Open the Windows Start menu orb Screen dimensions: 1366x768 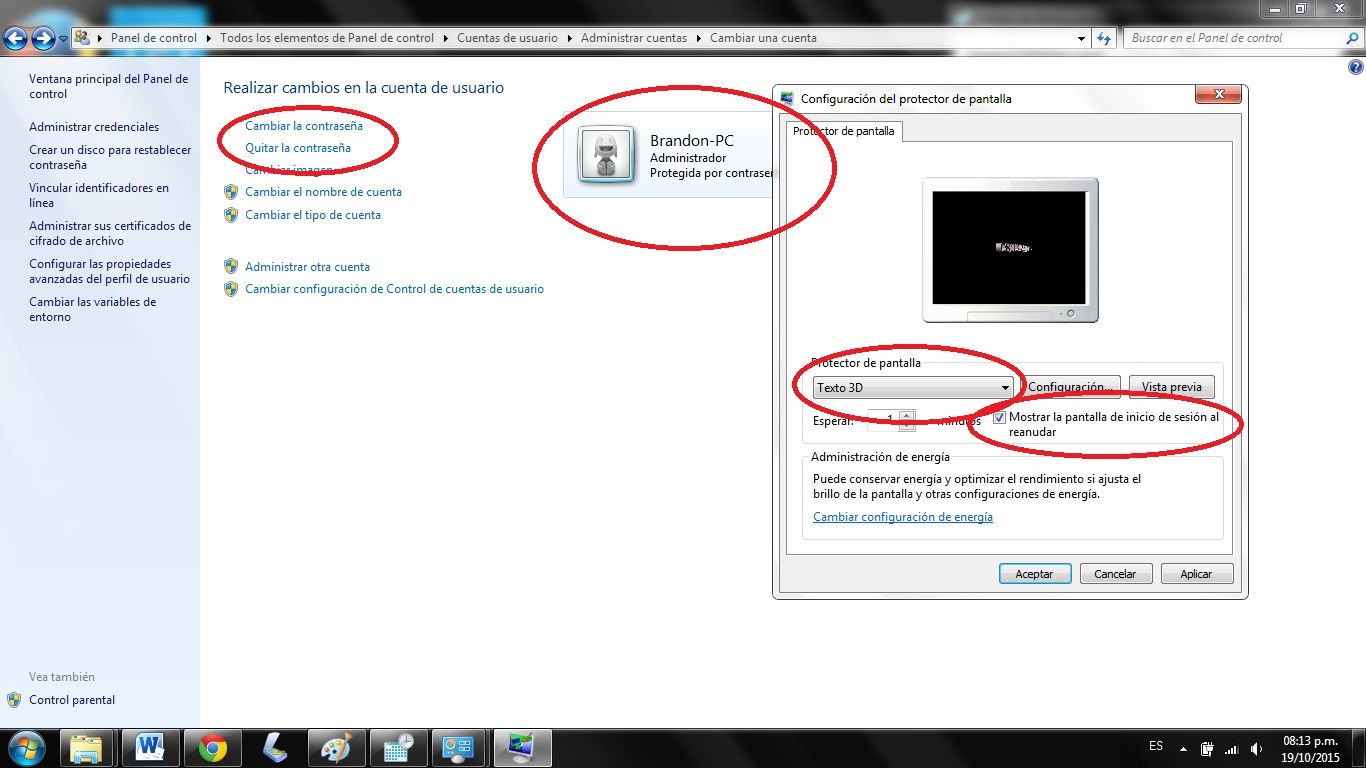[27, 748]
